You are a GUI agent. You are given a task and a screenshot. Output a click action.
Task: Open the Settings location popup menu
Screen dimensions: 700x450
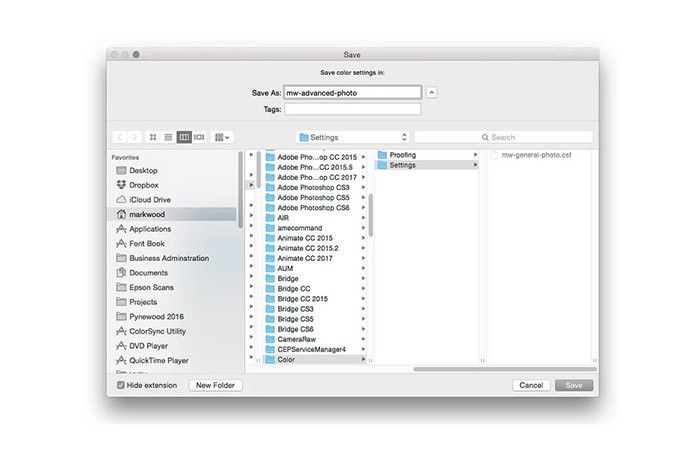(353, 137)
